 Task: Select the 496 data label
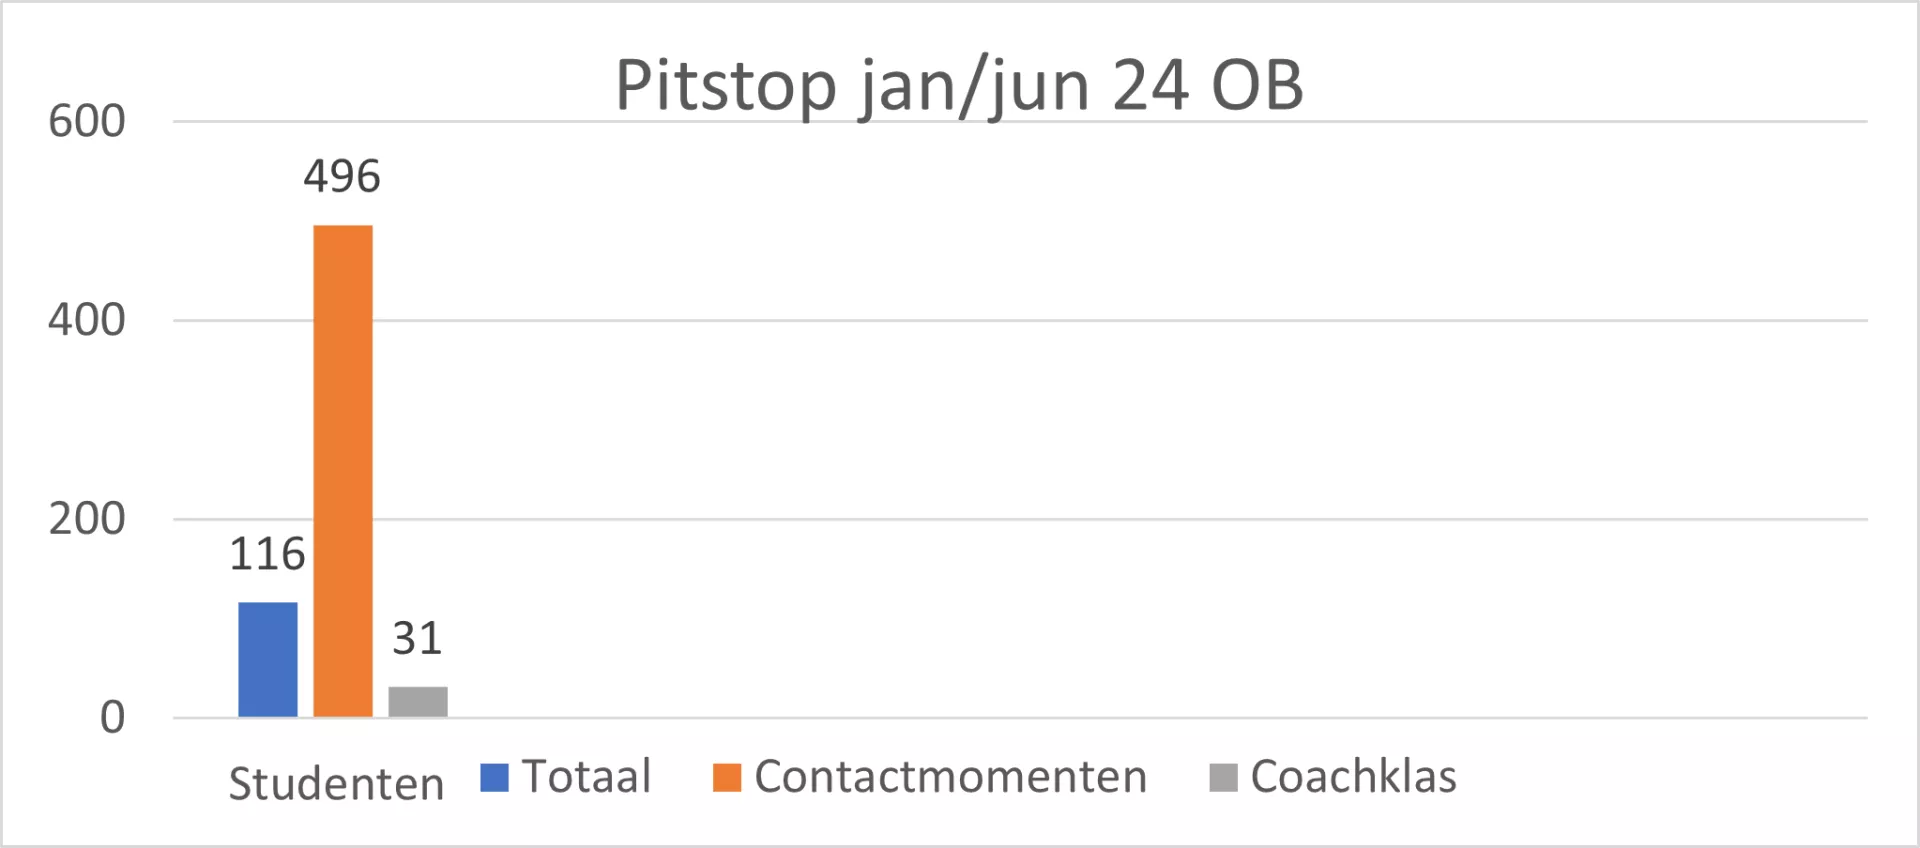(x=342, y=176)
